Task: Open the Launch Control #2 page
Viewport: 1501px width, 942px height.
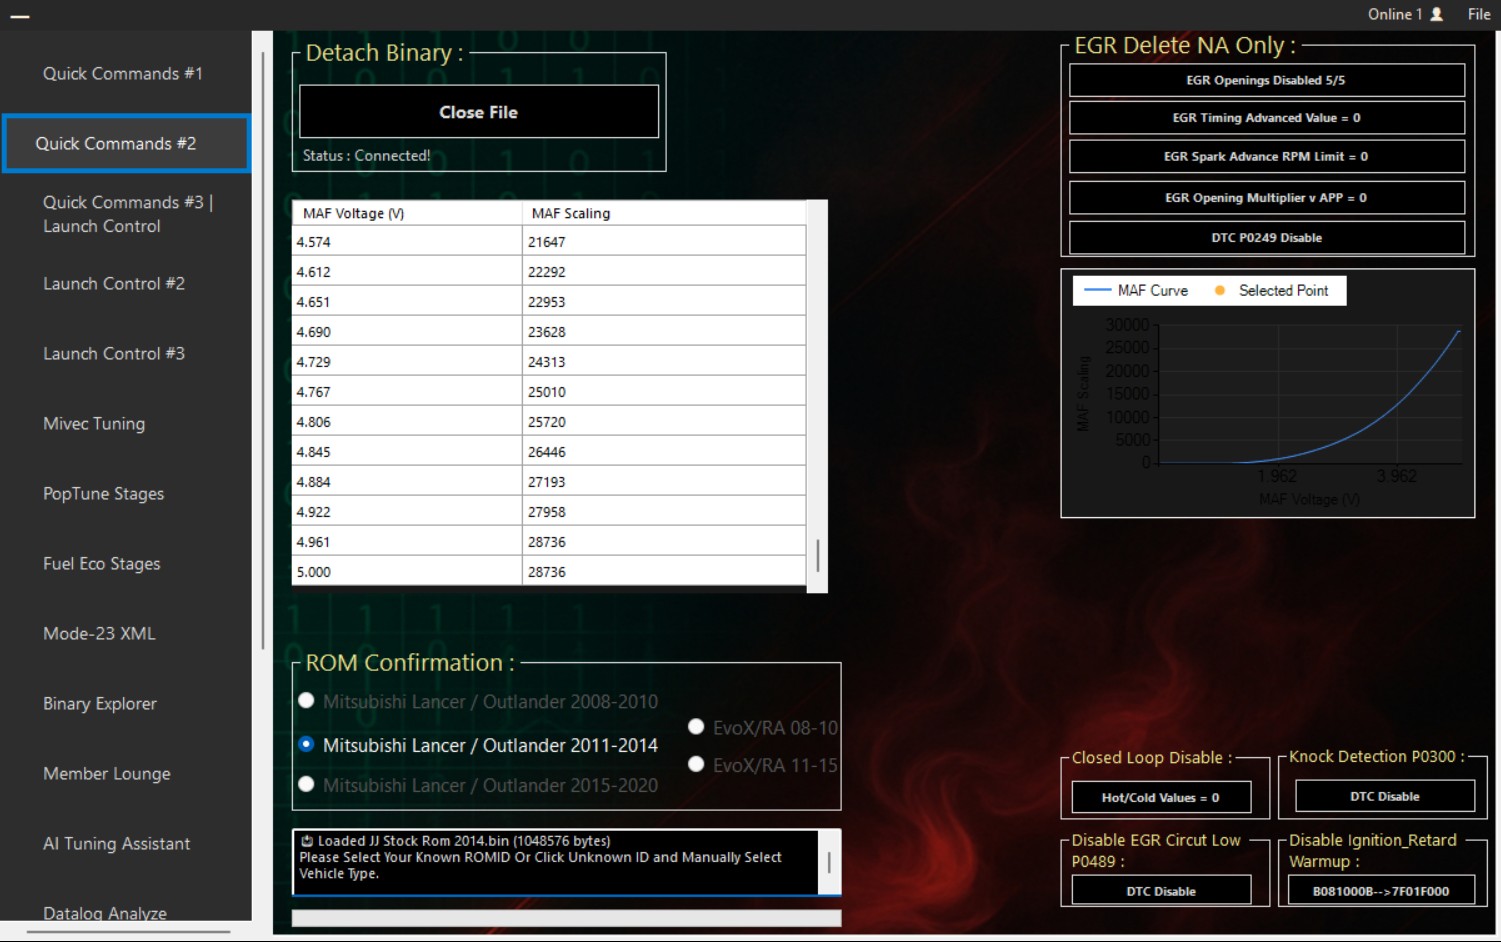Action: pos(114,284)
